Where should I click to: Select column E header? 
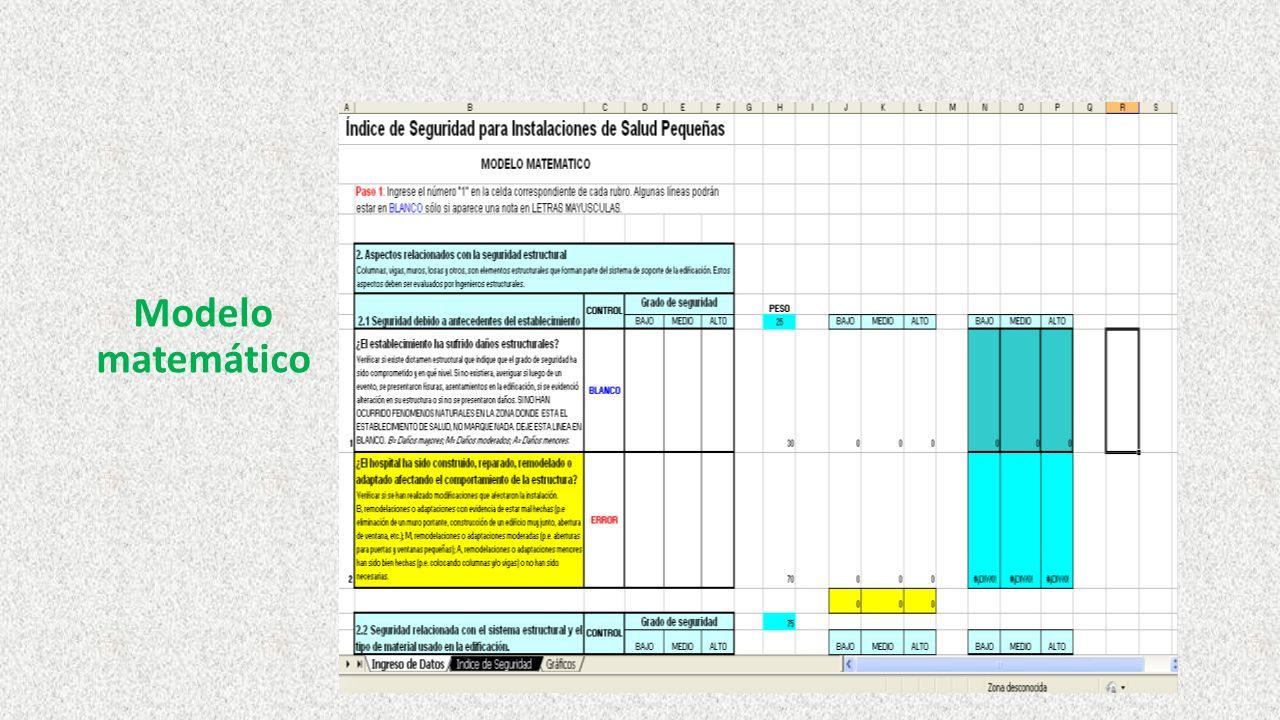(x=682, y=107)
